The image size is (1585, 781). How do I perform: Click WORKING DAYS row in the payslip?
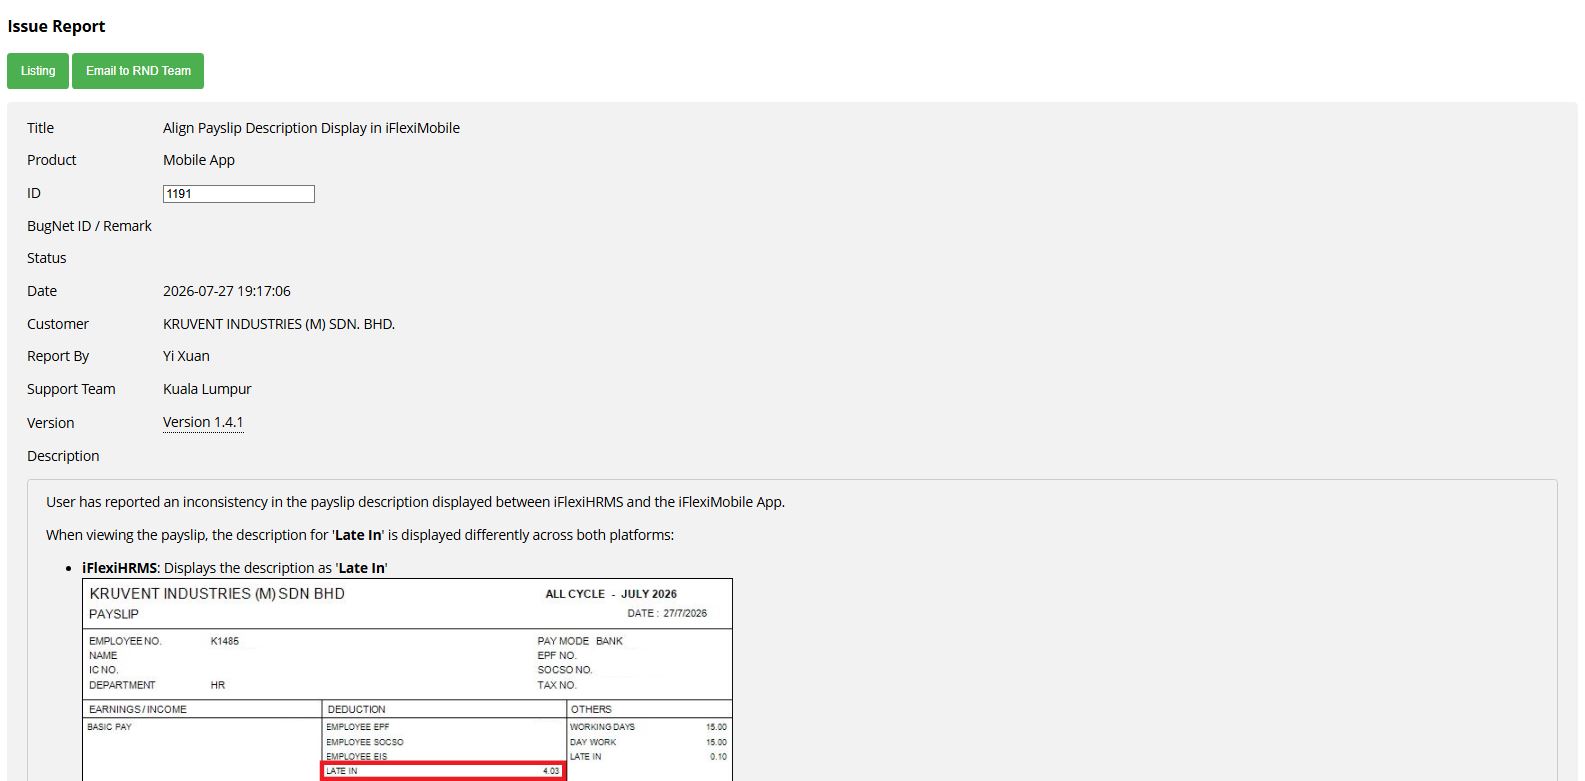(649, 727)
